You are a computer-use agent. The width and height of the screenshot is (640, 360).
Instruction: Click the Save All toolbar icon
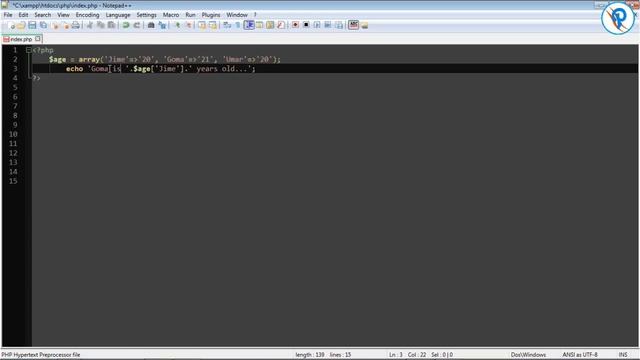pos(43,25)
